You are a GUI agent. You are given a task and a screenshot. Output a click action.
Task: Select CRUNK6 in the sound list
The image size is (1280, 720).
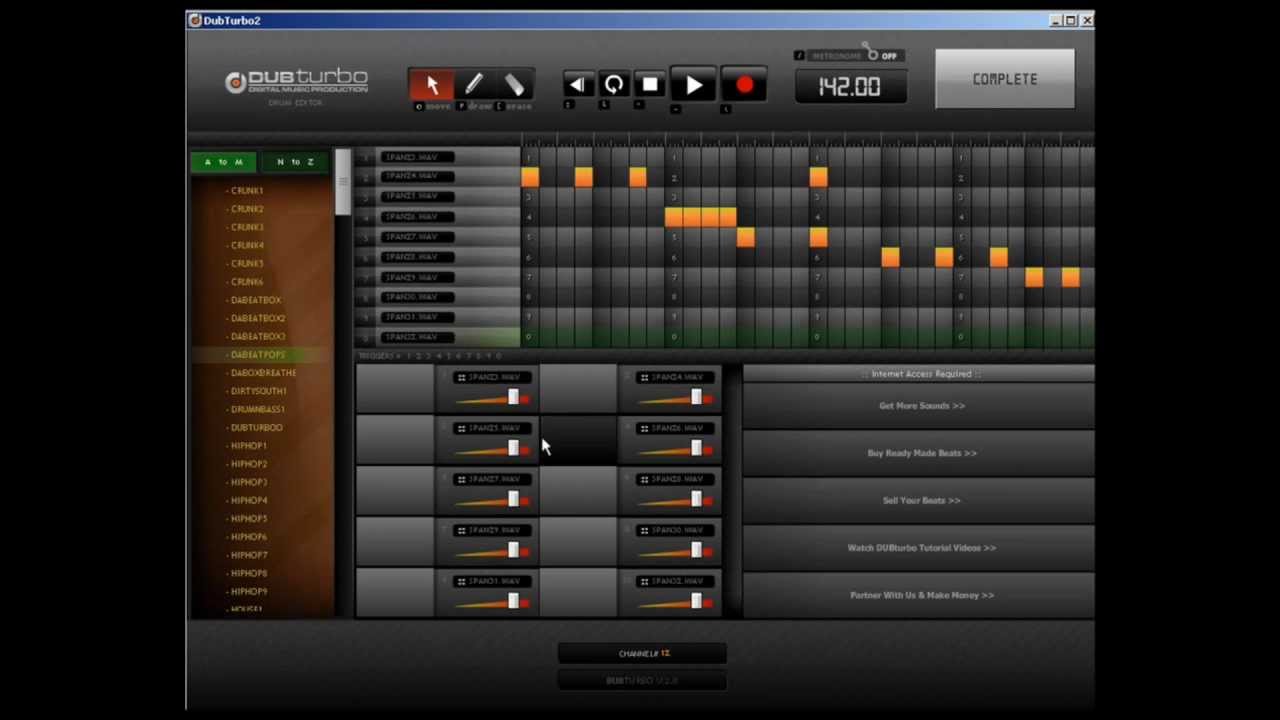246,282
